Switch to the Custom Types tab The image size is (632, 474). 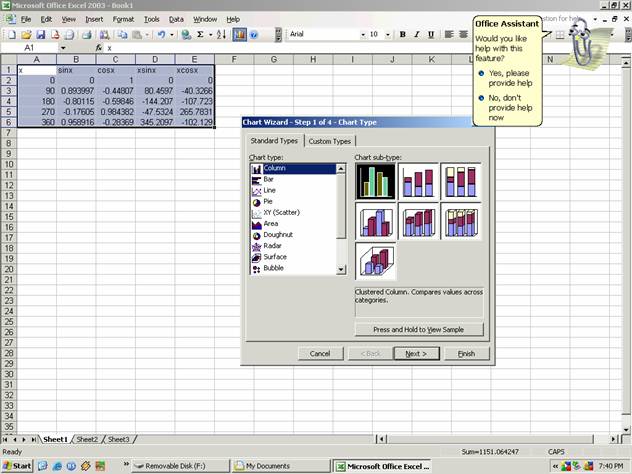pyautogui.click(x=330, y=141)
